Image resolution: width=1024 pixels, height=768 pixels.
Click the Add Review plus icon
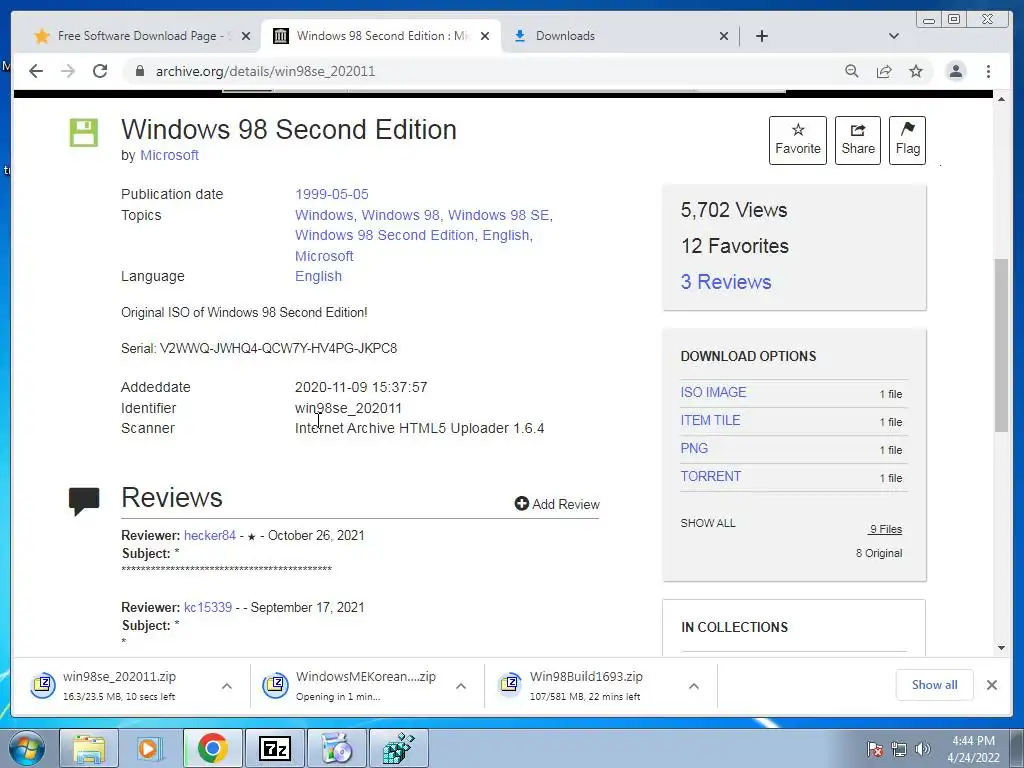pyautogui.click(x=521, y=504)
